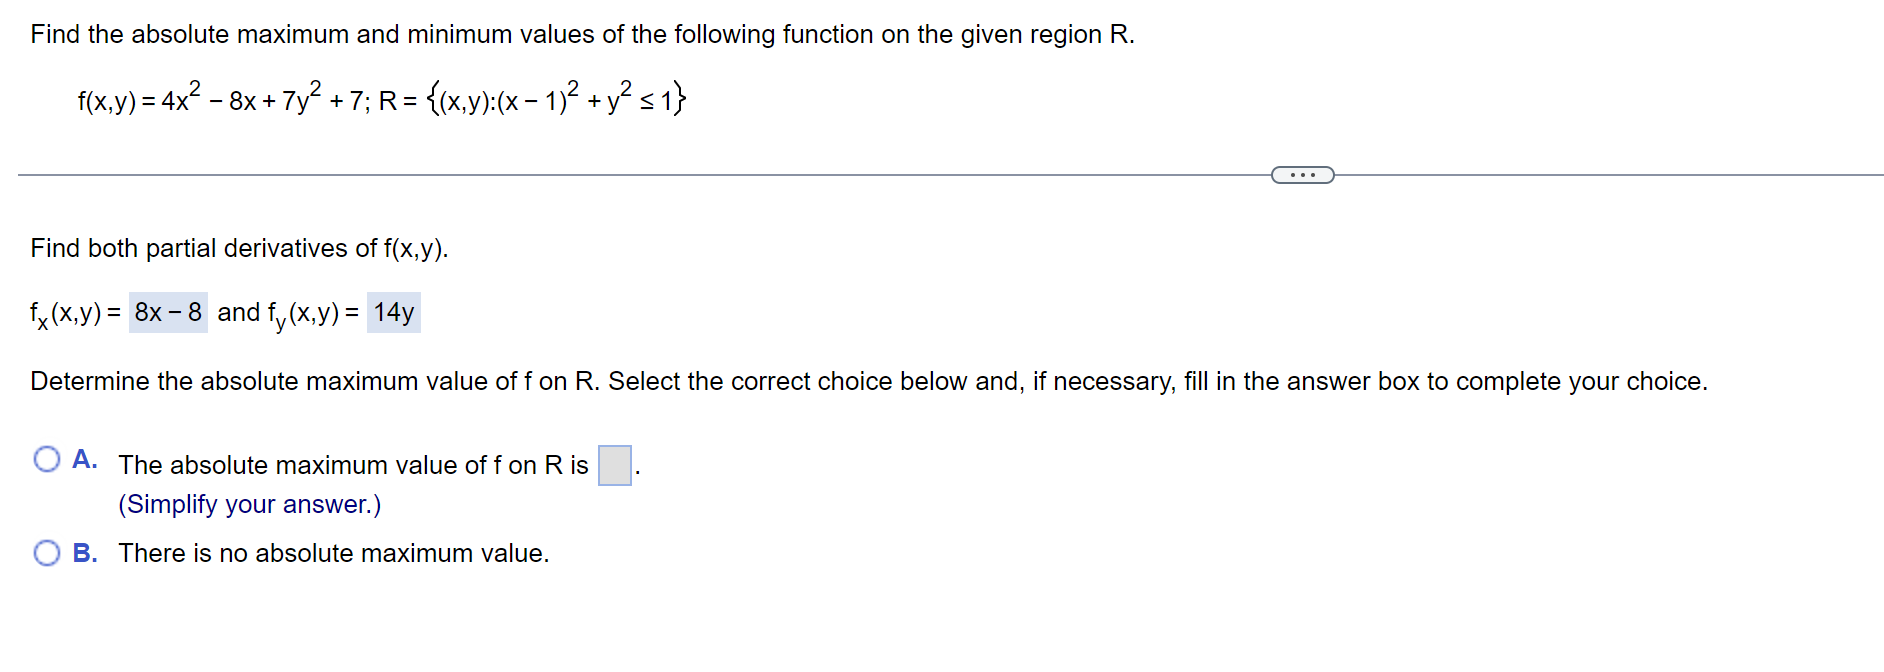
Task: Click the 8x − 8 partial derivative answer box
Action: [166, 311]
